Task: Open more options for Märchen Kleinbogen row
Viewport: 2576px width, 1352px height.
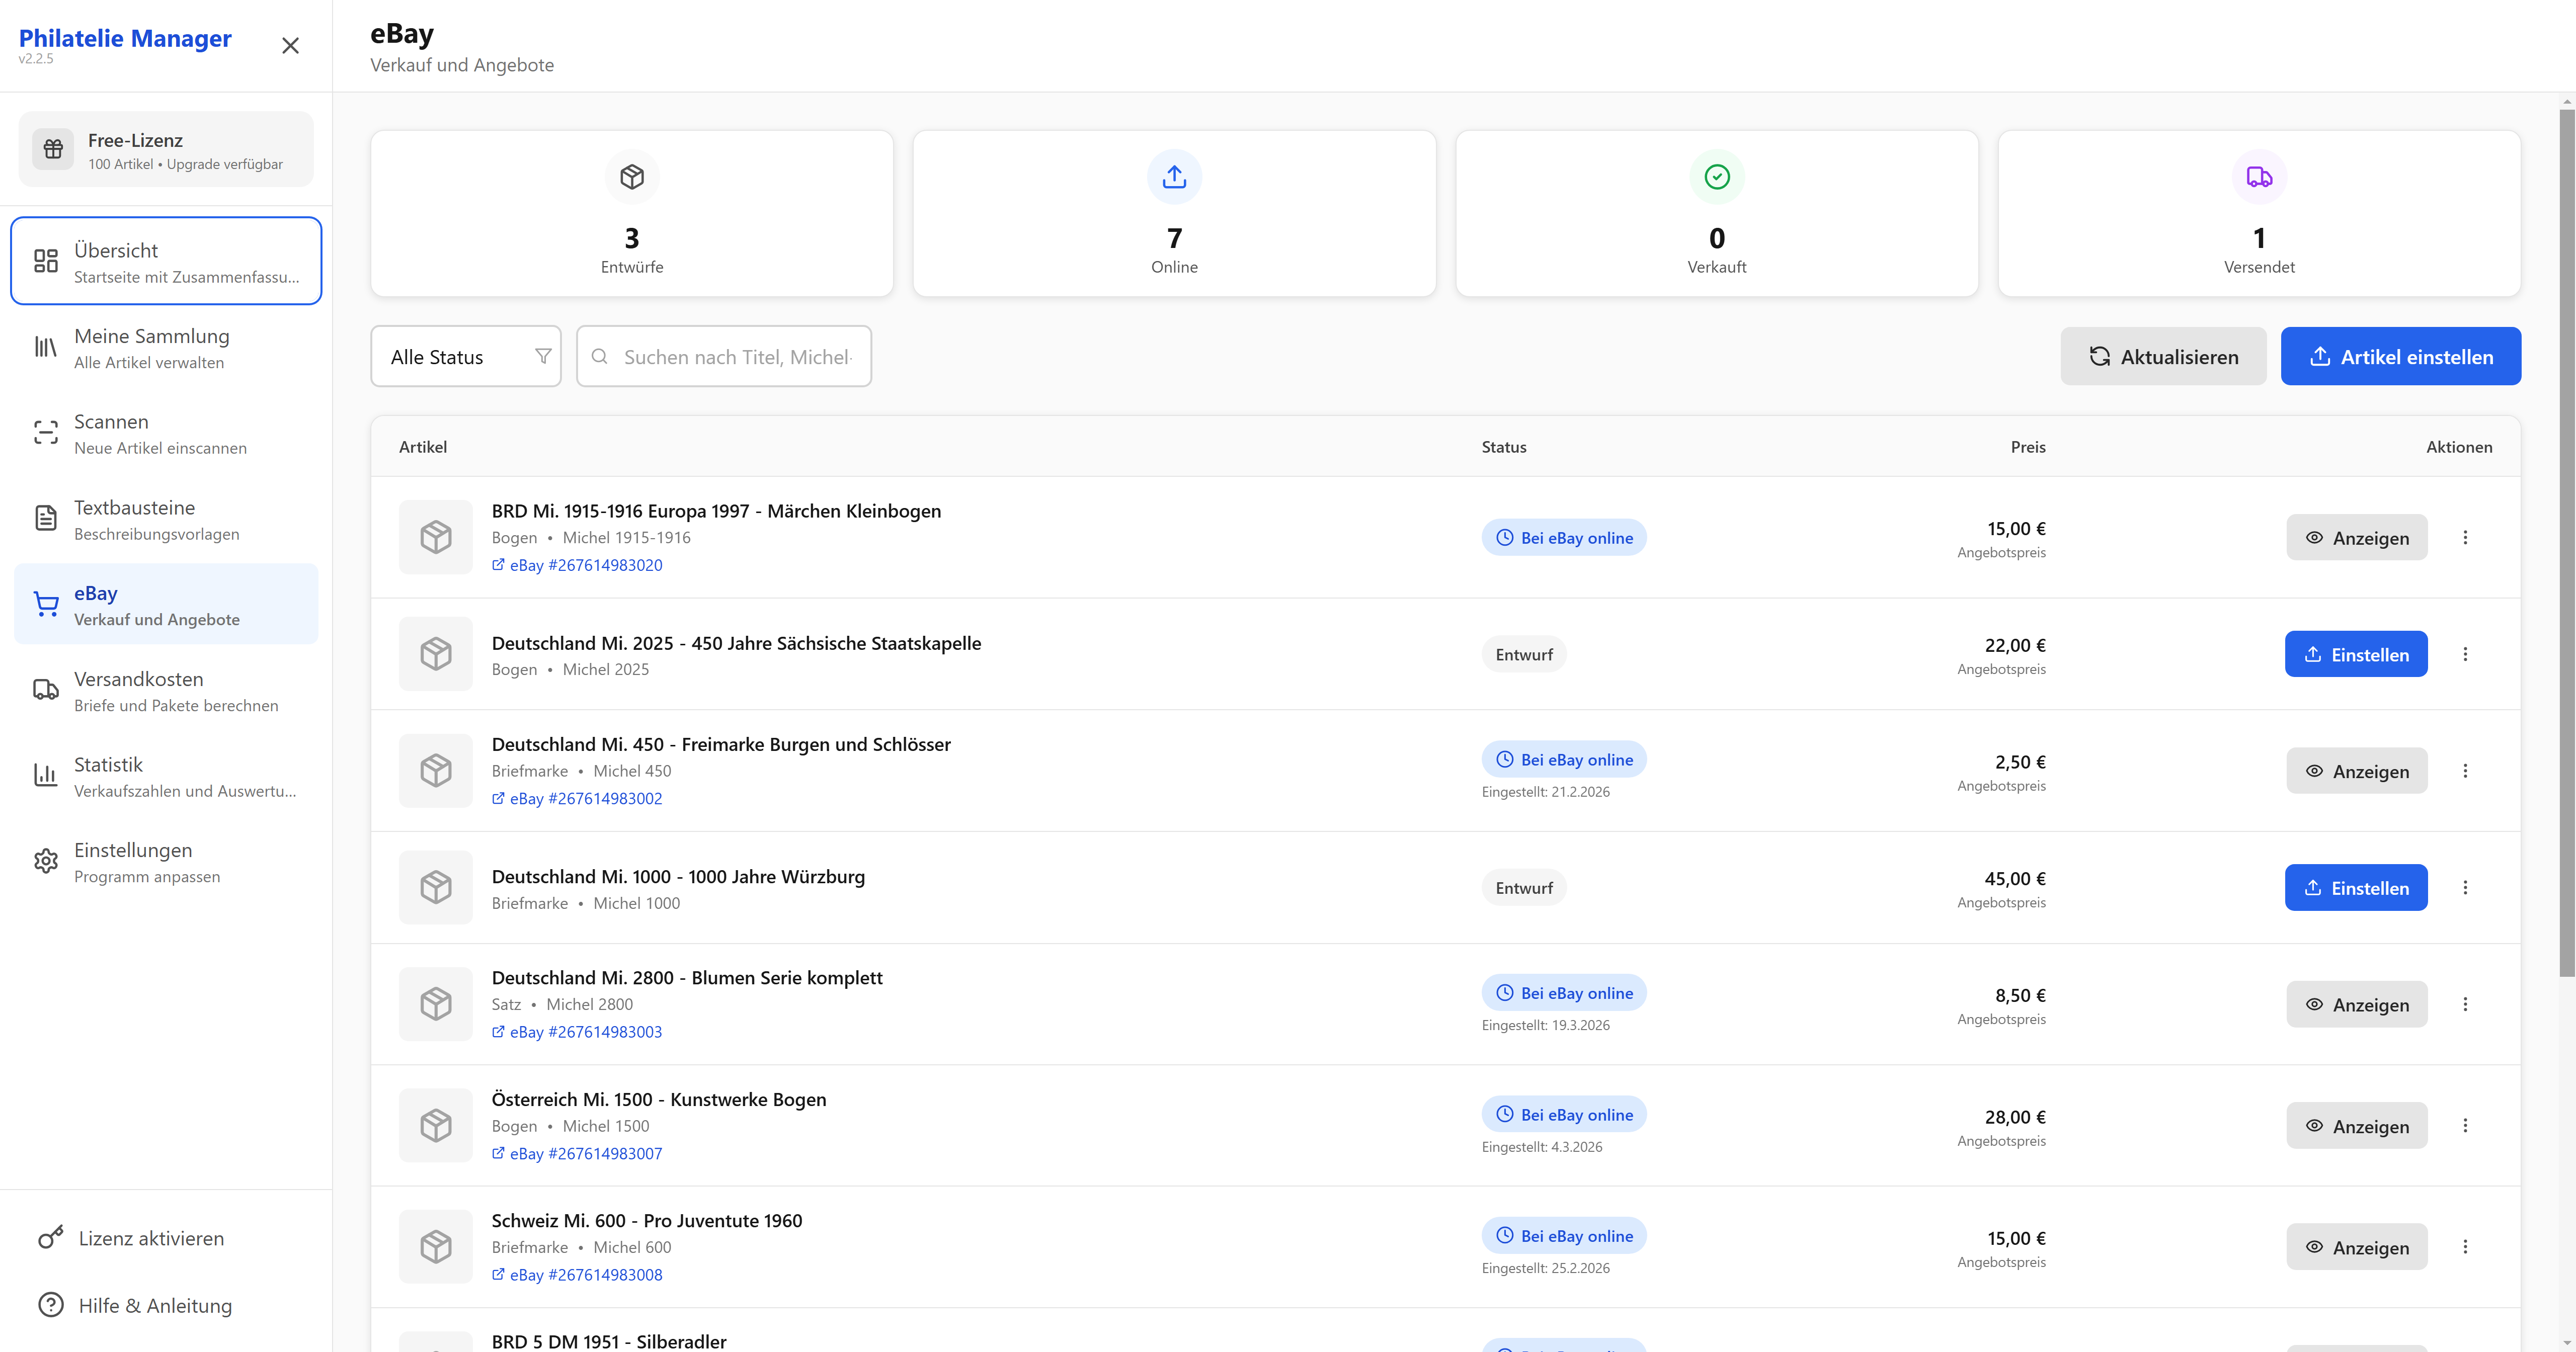Action: click(x=2465, y=538)
